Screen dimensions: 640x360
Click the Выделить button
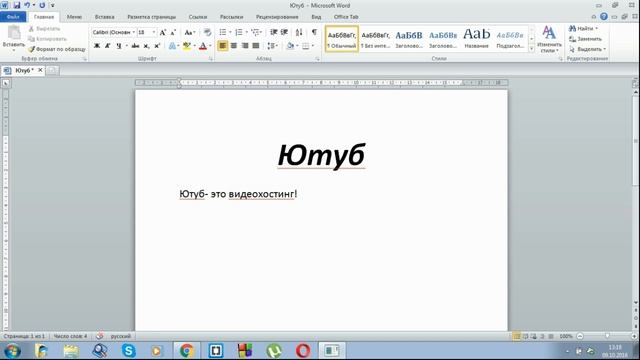pyautogui.click(x=588, y=49)
